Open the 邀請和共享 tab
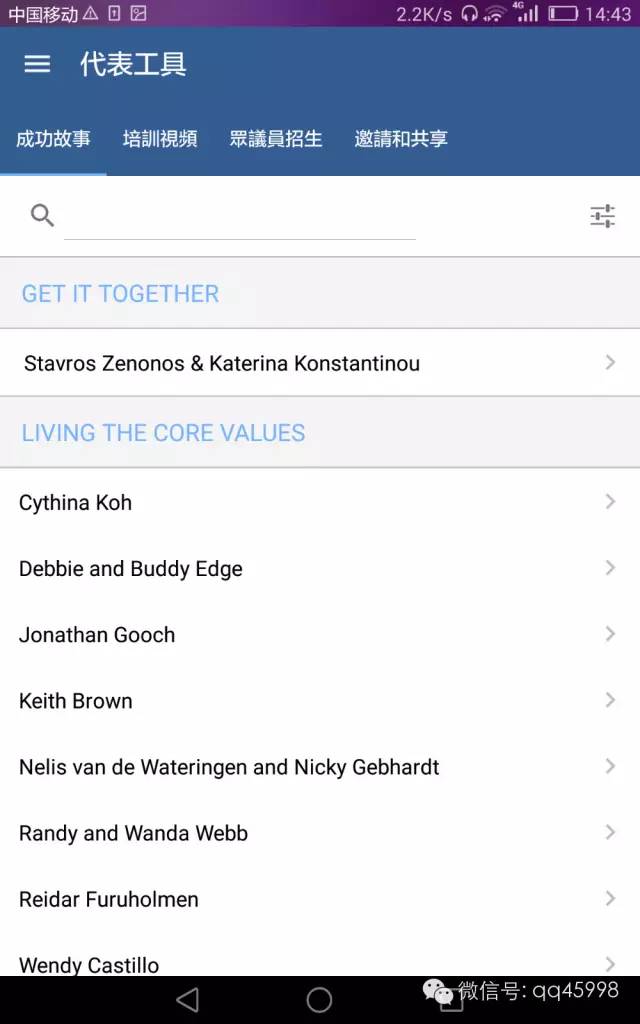The height and width of the screenshot is (1024, 640). [401, 139]
